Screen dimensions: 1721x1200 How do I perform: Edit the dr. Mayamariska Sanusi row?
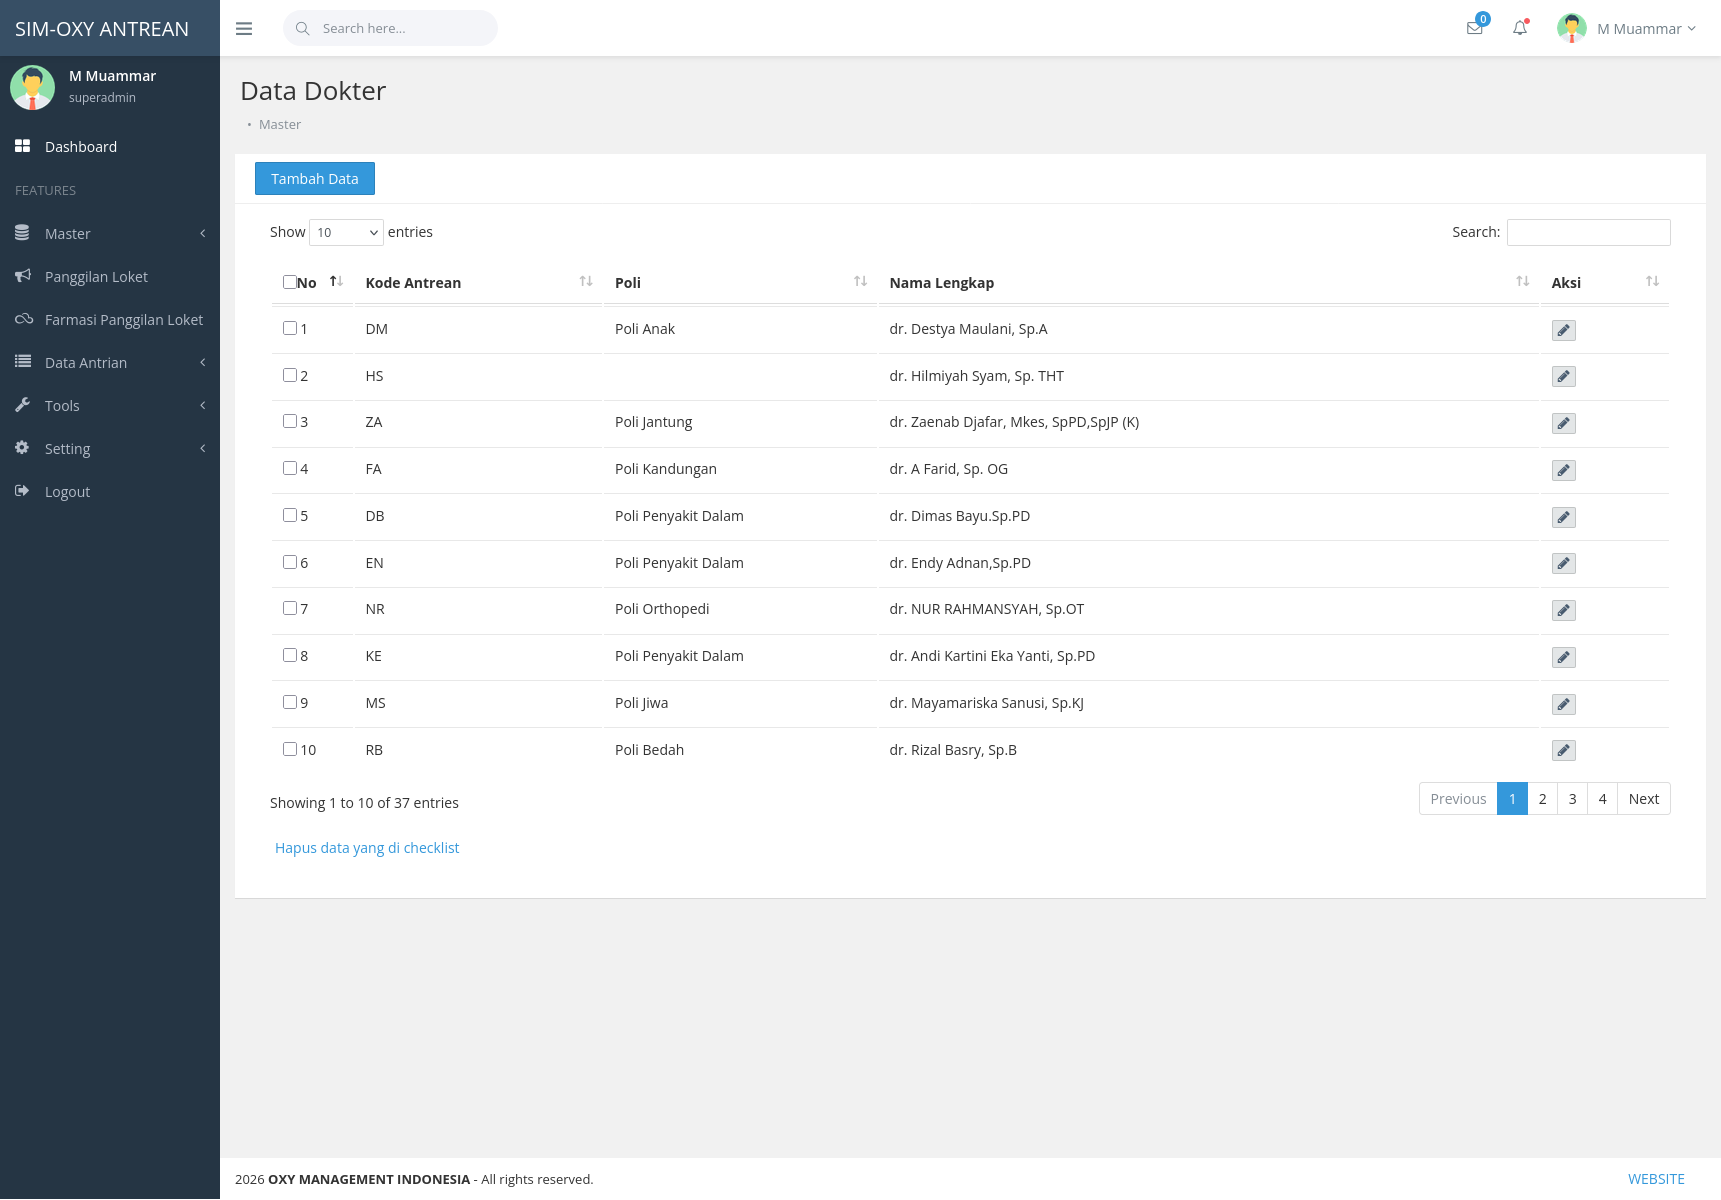tap(1564, 705)
